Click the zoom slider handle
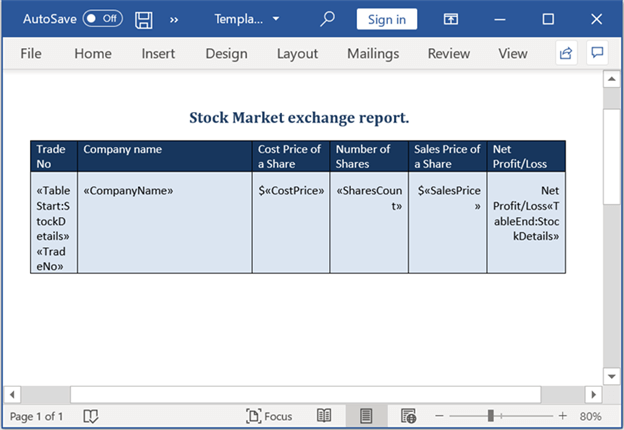 click(491, 415)
